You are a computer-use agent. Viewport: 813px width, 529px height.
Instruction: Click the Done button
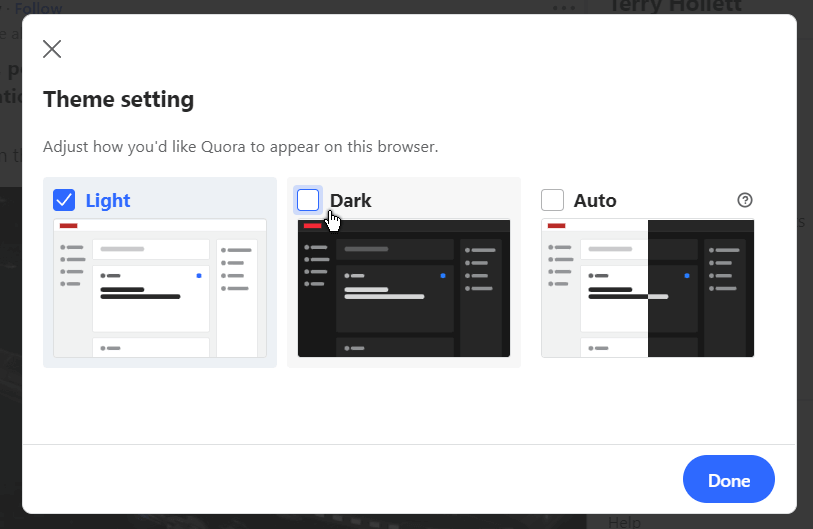(728, 479)
